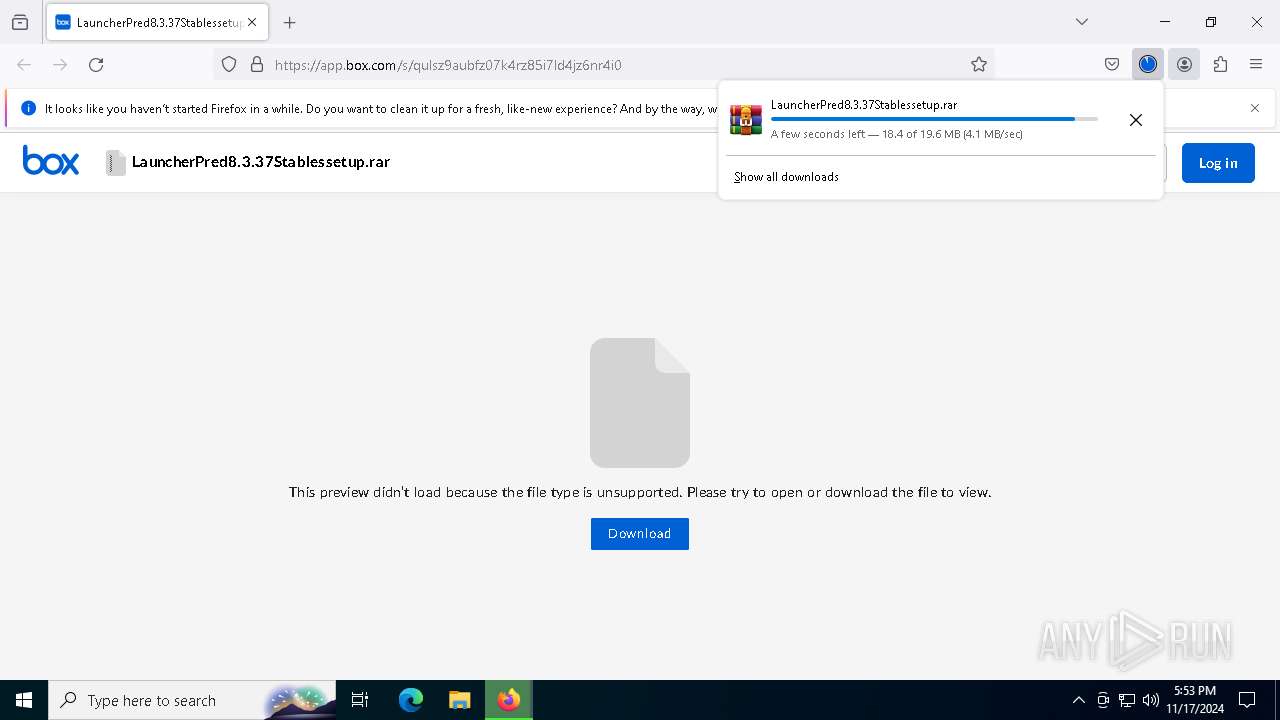Click the notification info icon

28,108
